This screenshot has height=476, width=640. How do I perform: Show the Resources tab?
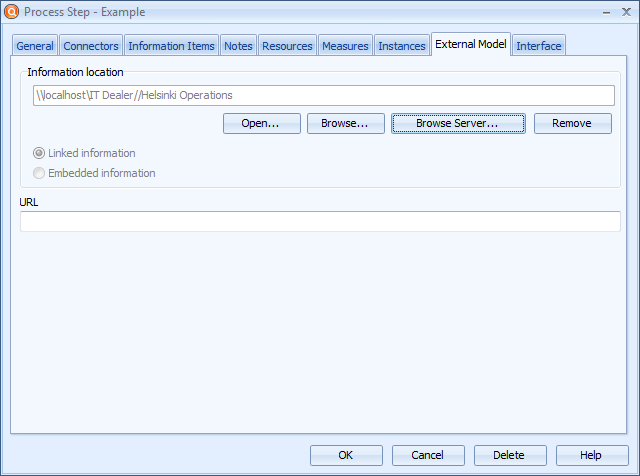click(x=287, y=46)
